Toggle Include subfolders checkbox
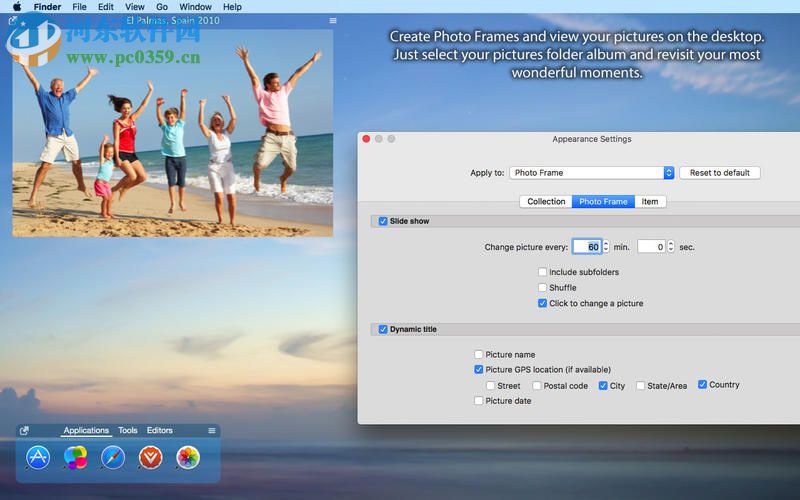 (x=542, y=272)
